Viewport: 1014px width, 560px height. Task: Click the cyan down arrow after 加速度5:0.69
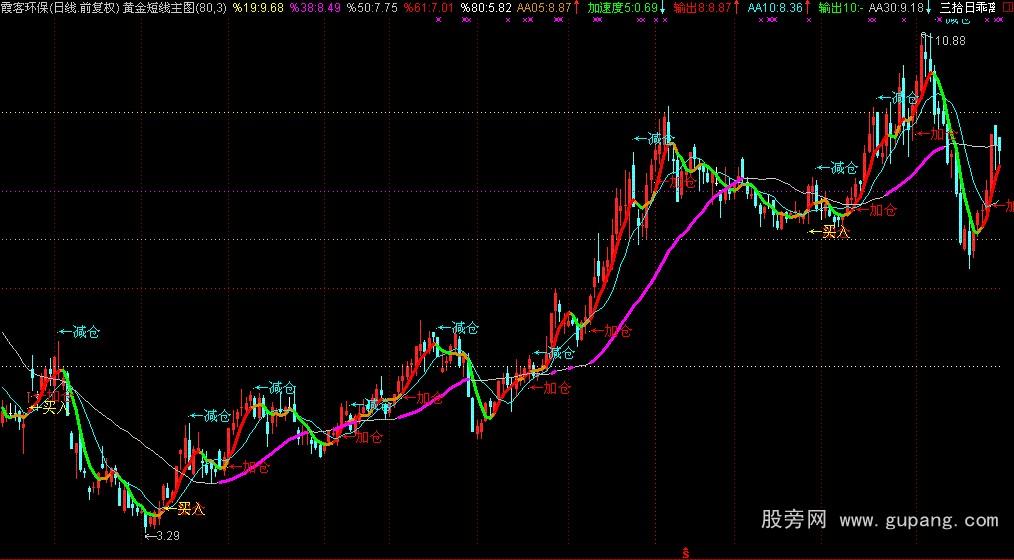tap(664, 7)
